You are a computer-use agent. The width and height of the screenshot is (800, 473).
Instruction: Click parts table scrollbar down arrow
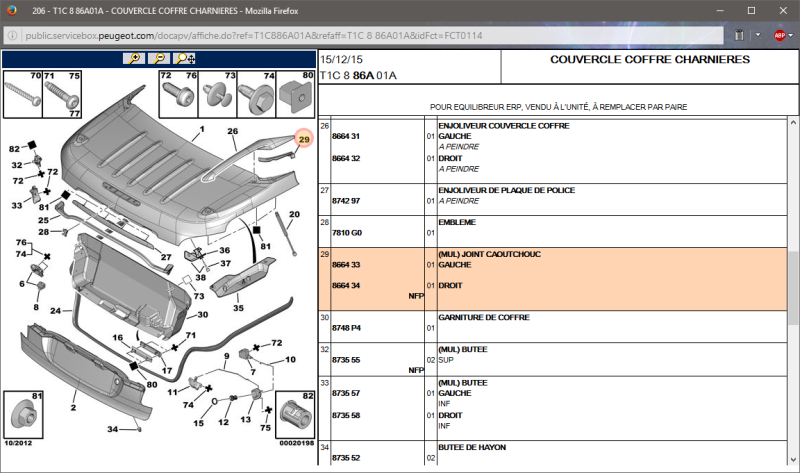[x=793, y=460]
